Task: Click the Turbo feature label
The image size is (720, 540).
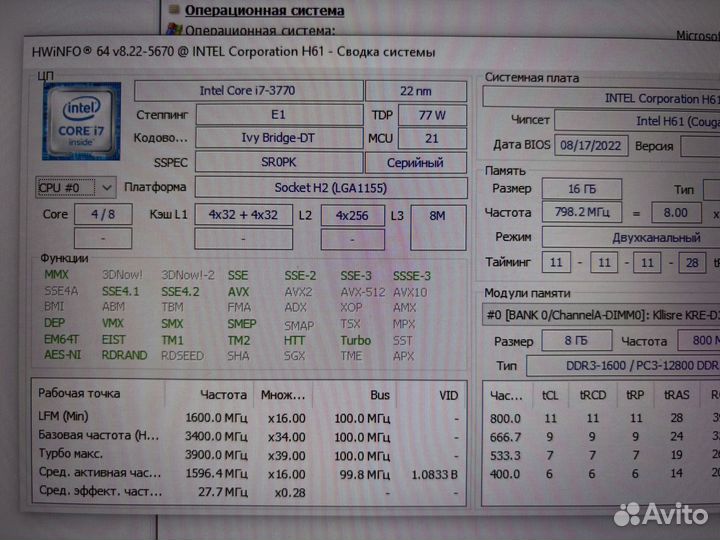Action: 355,340
